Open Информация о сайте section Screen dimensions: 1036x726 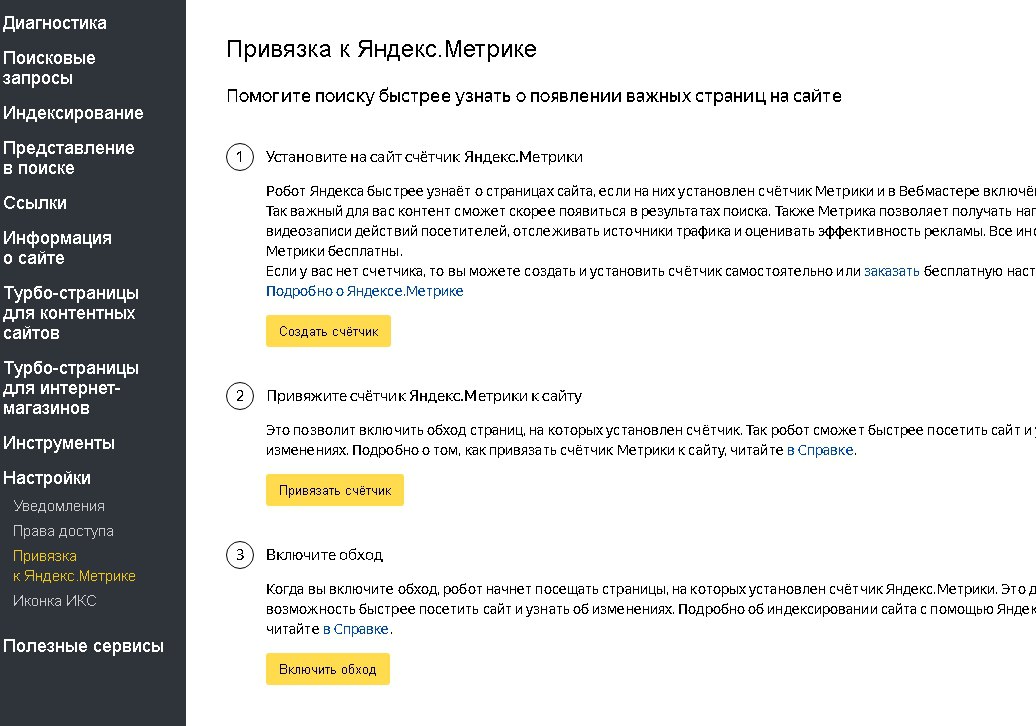(x=57, y=248)
